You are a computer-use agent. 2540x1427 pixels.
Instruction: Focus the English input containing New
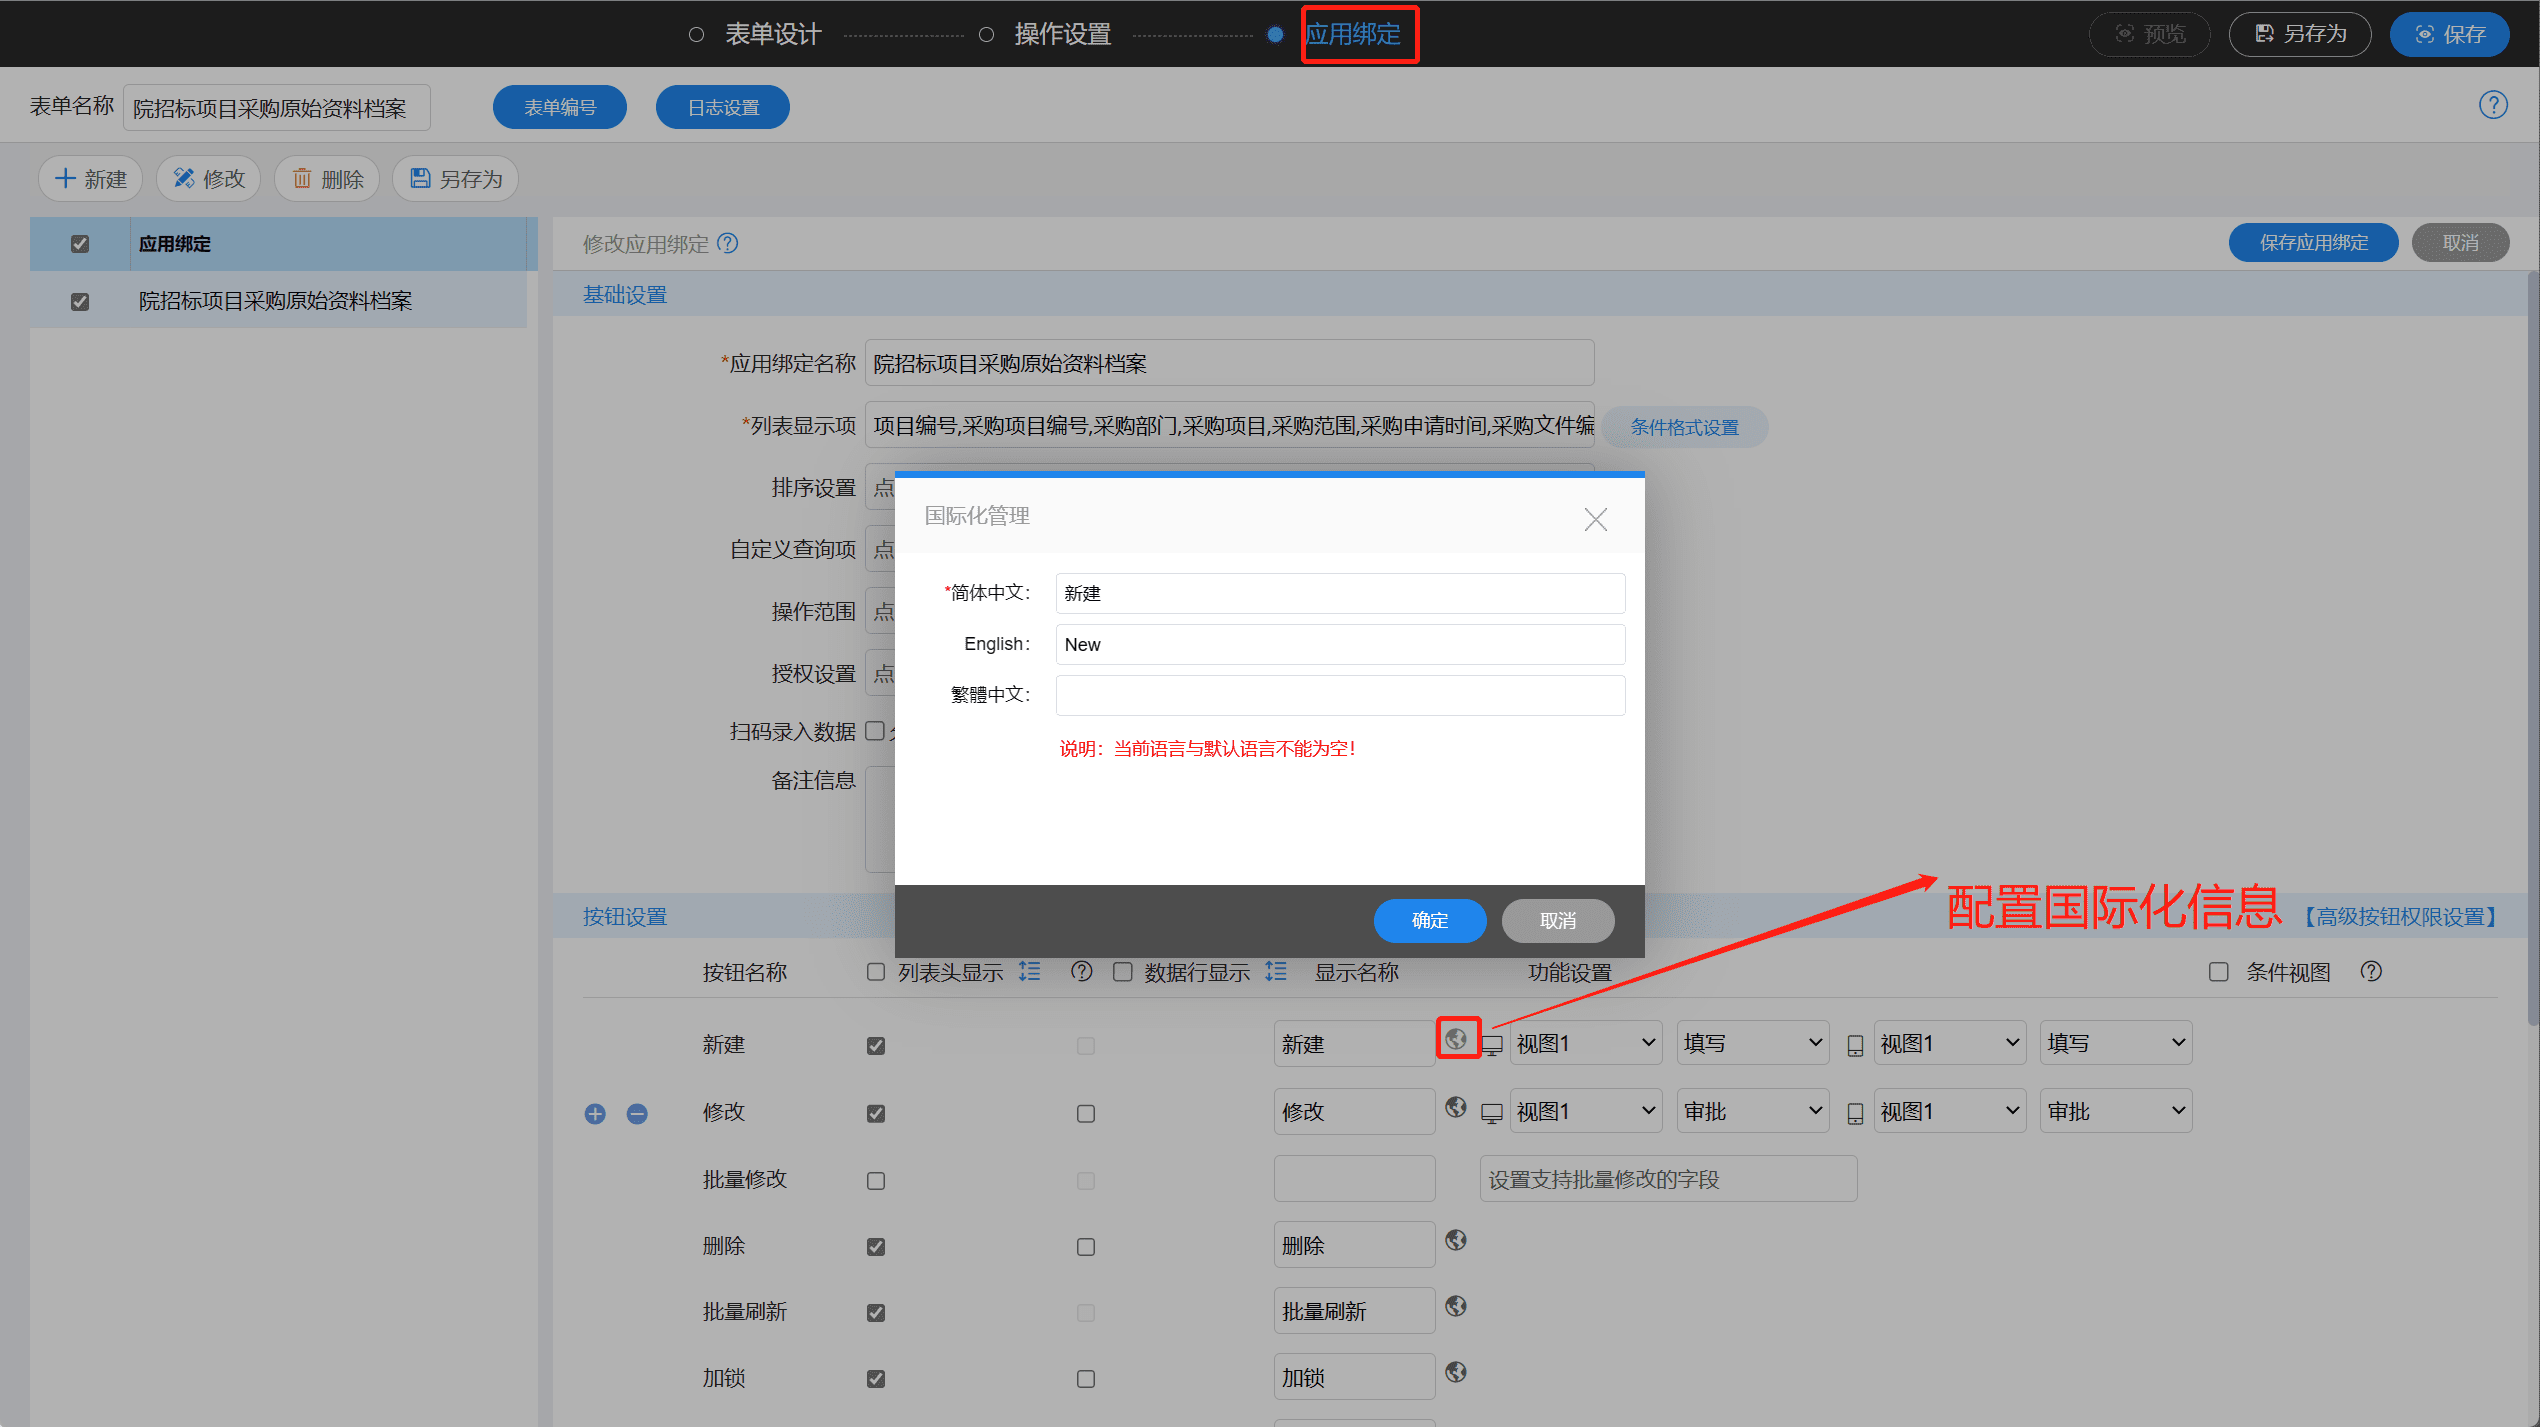(x=1340, y=645)
